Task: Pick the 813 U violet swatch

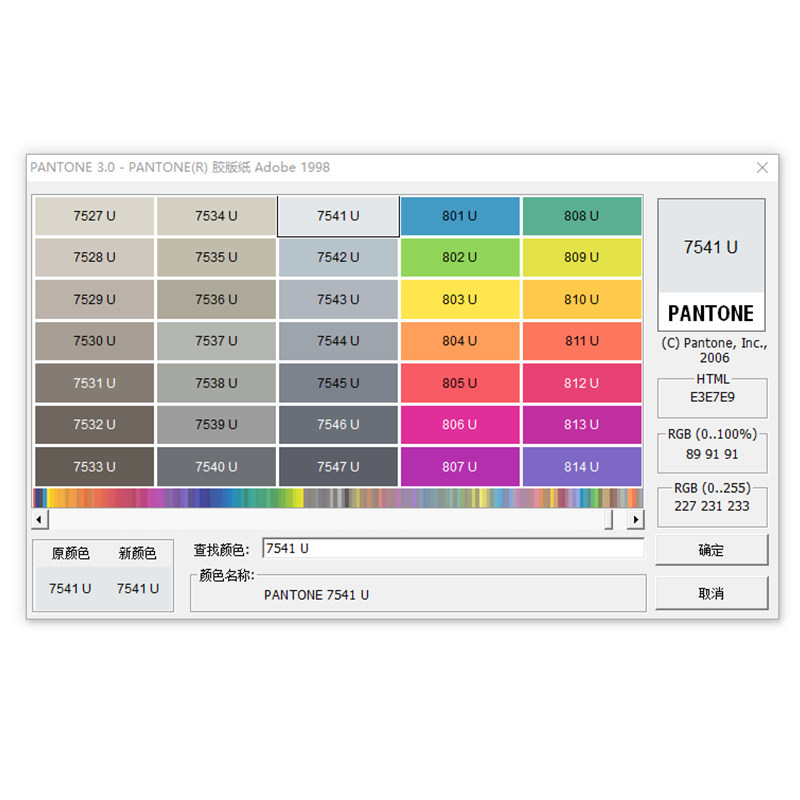Action: tap(582, 424)
